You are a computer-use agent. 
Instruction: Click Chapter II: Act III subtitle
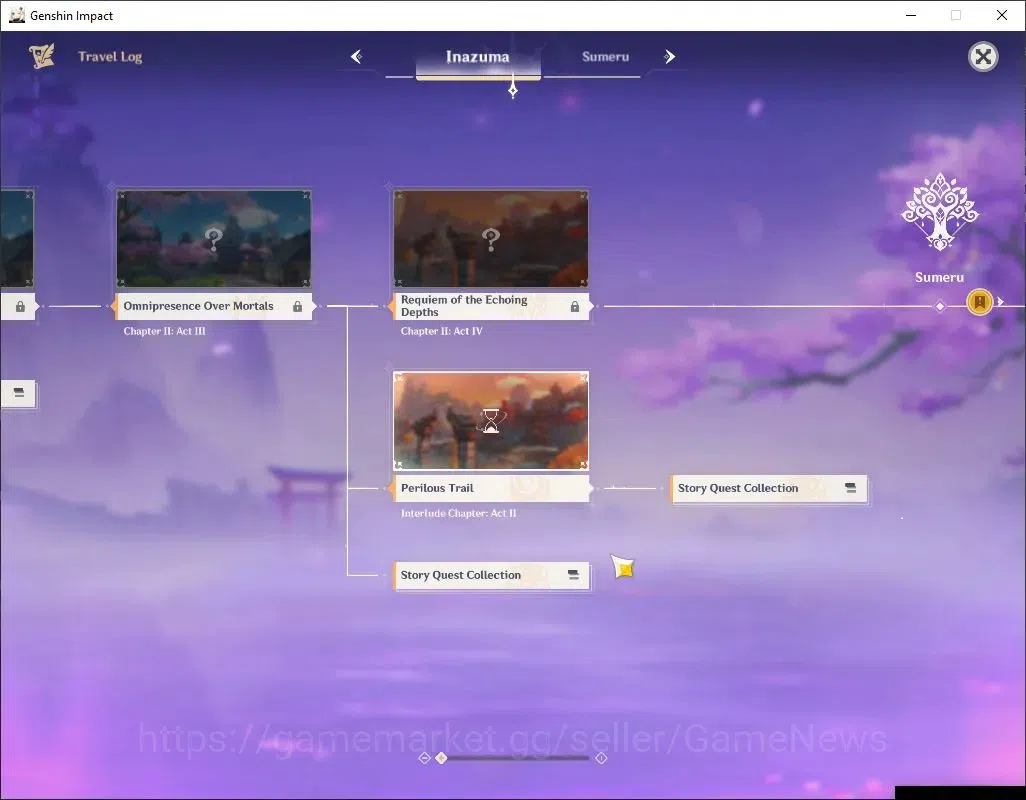pyautogui.click(x=164, y=332)
